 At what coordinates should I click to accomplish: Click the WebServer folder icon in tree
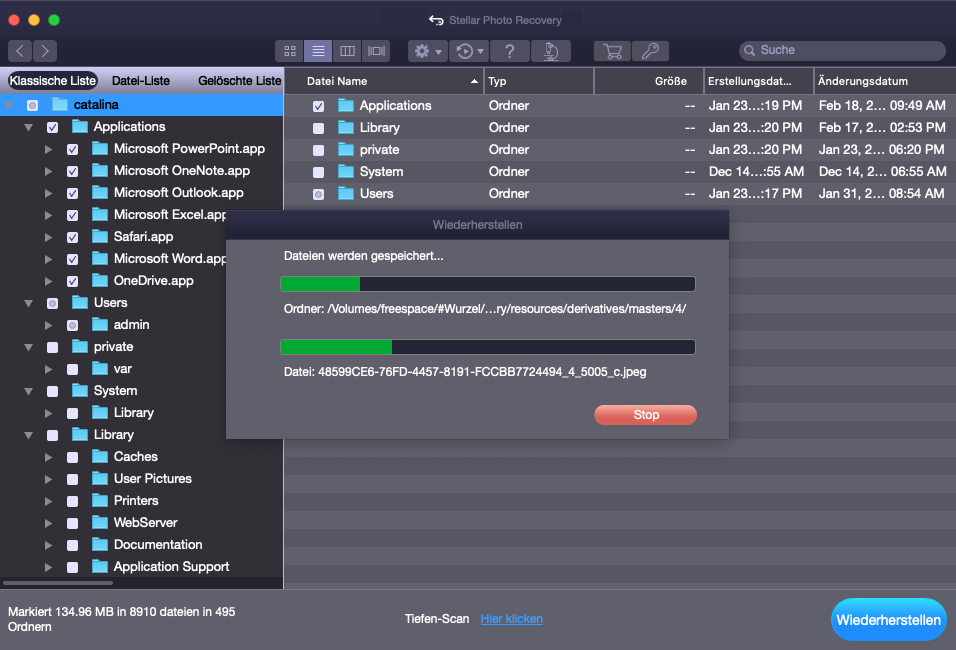[100, 522]
